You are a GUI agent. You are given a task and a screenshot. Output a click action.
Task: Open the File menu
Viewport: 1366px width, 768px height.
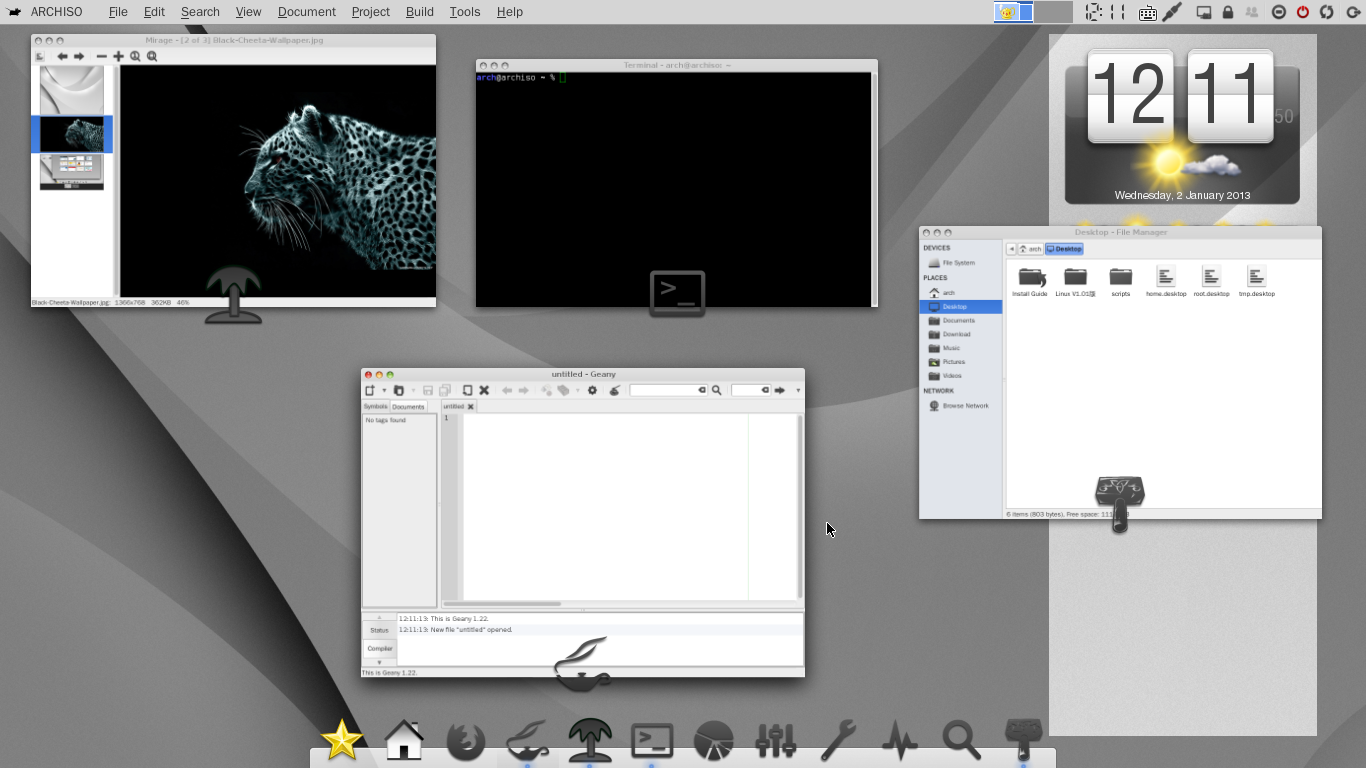[x=118, y=12]
